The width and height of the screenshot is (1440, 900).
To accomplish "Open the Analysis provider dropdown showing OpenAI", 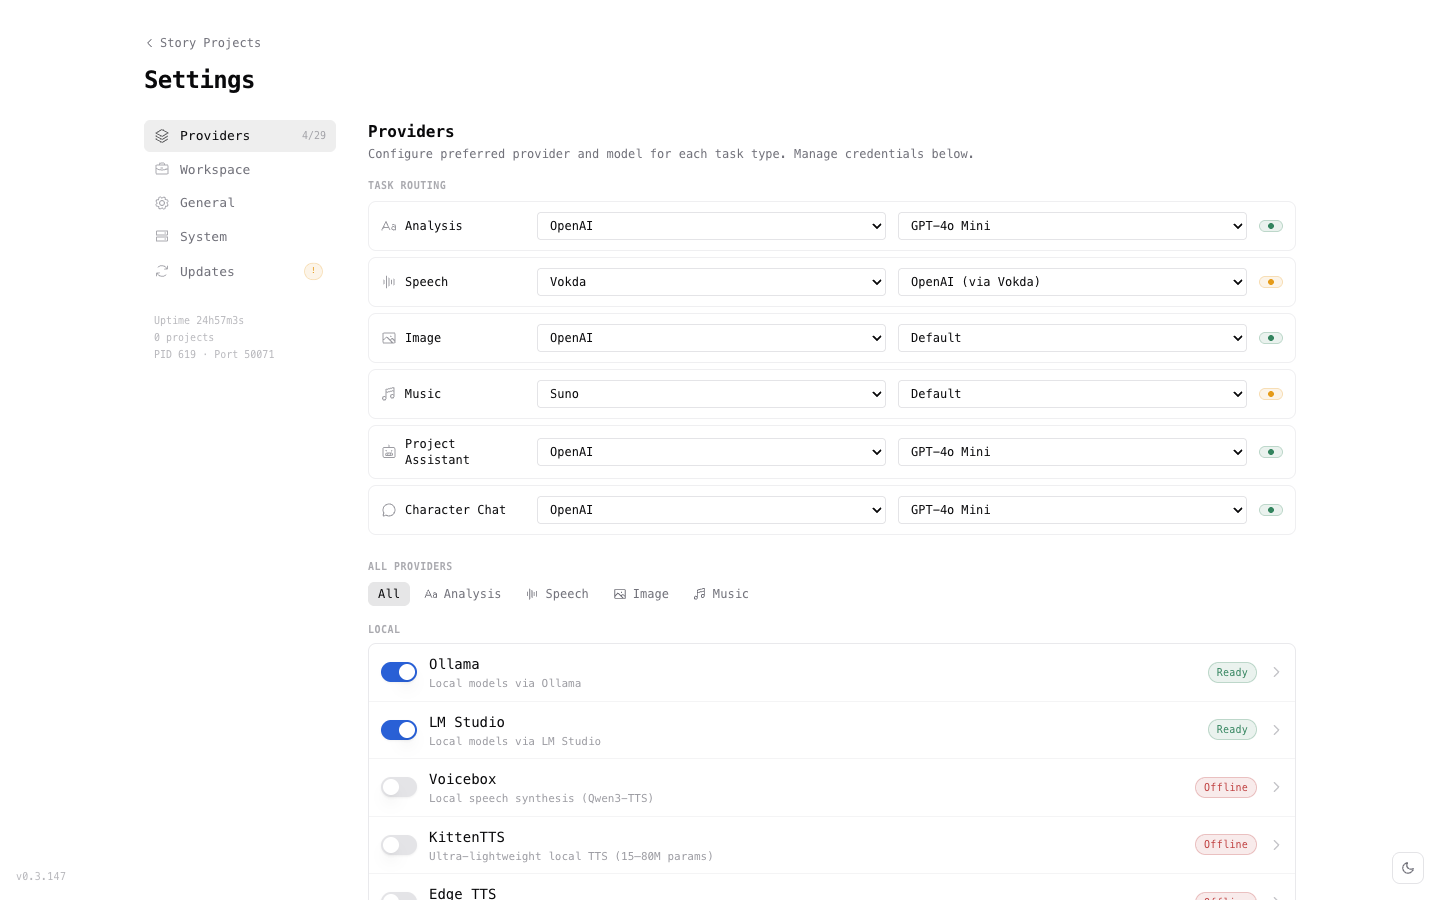I will coord(711,226).
